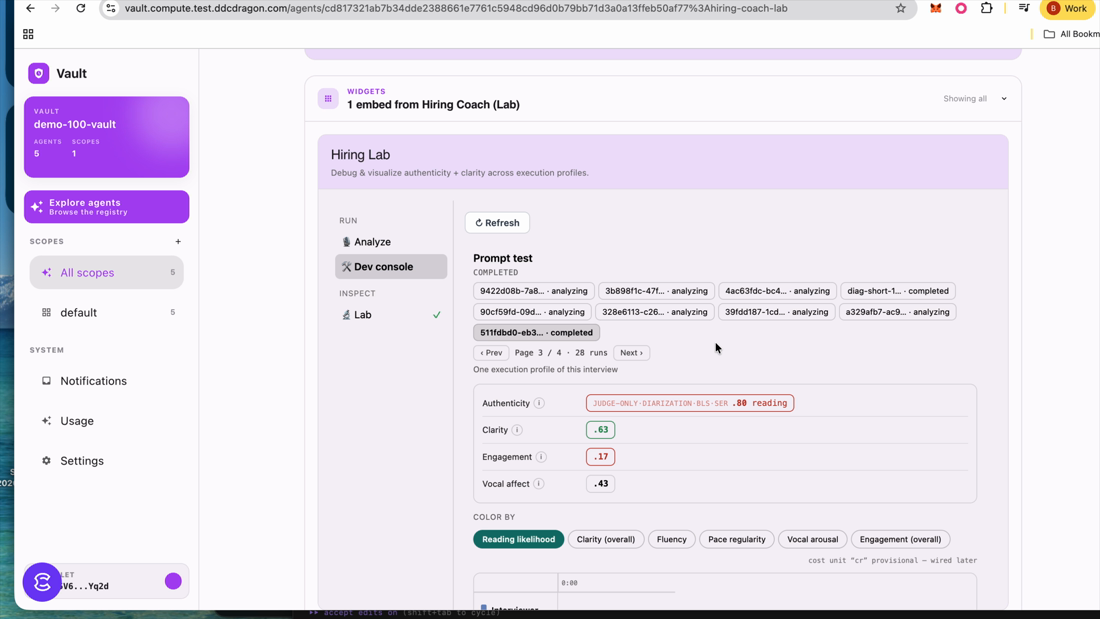Click the Vocal affect .43 value
This screenshot has height=619, width=1100.
[x=601, y=484]
